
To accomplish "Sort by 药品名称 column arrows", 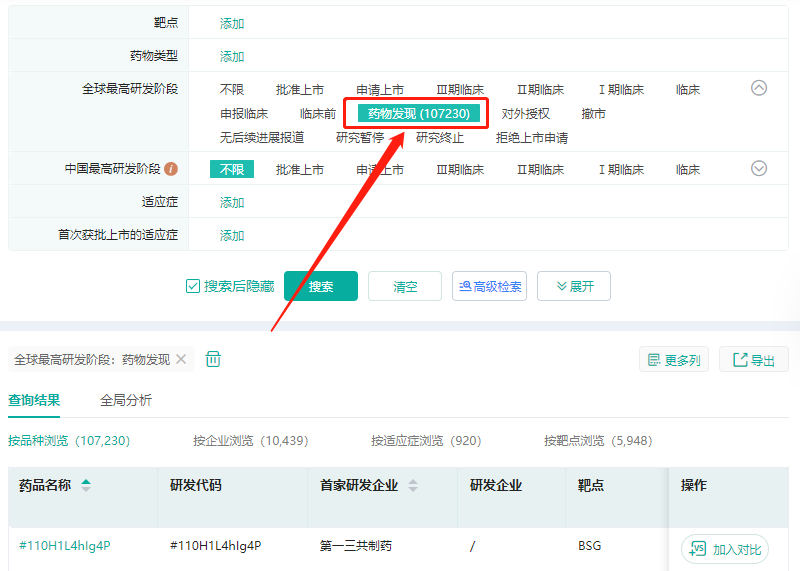I will coord(86,486).
